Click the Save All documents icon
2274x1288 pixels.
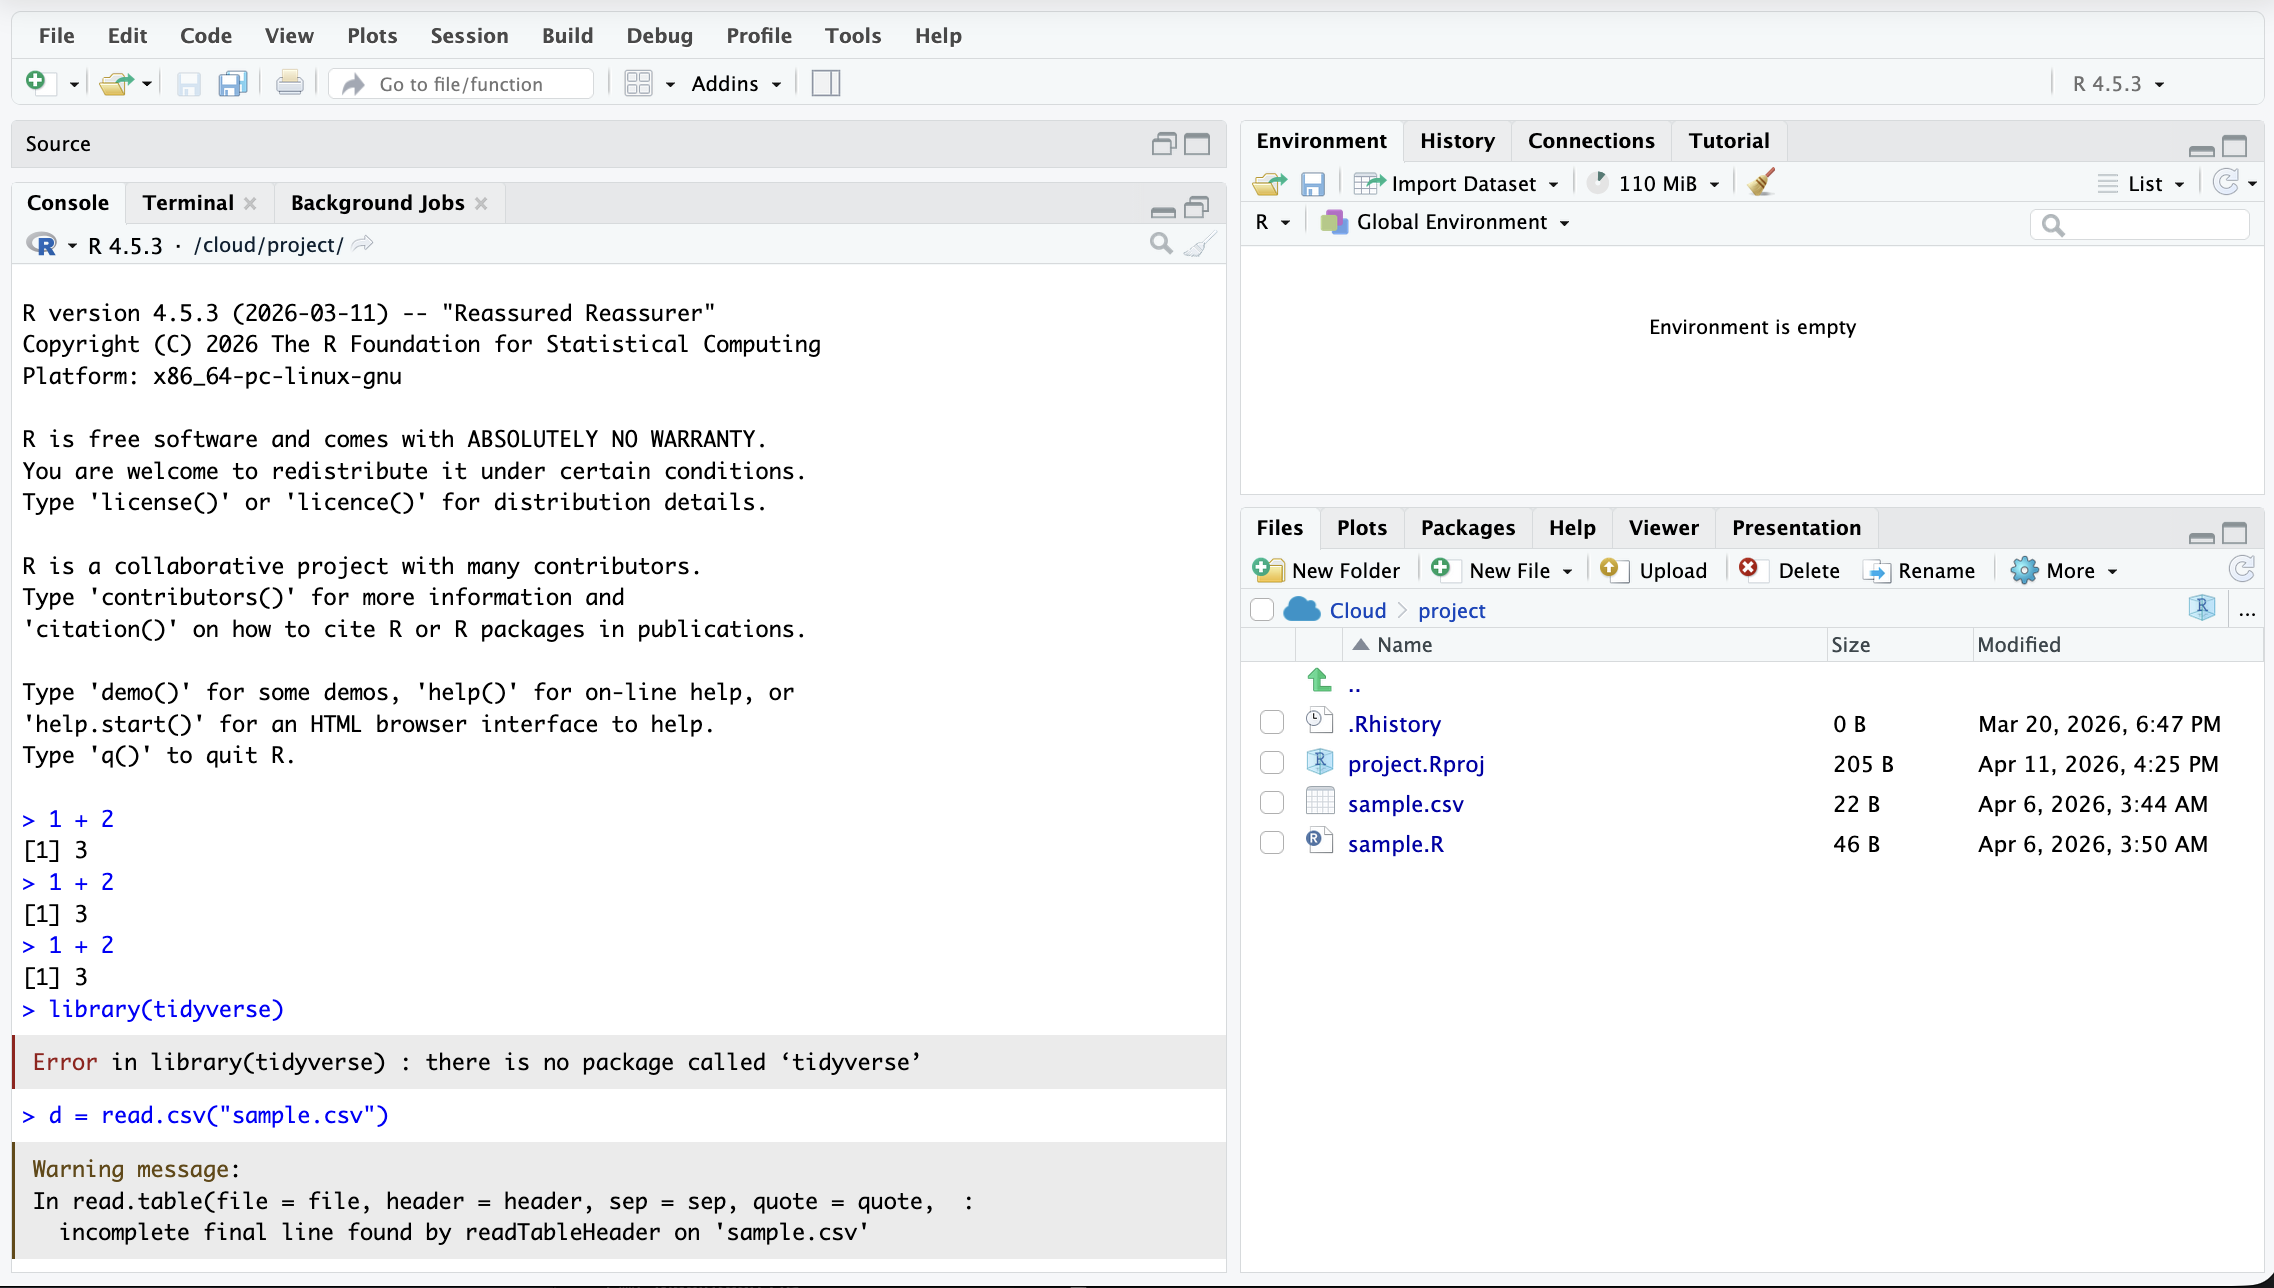point(233,84)
